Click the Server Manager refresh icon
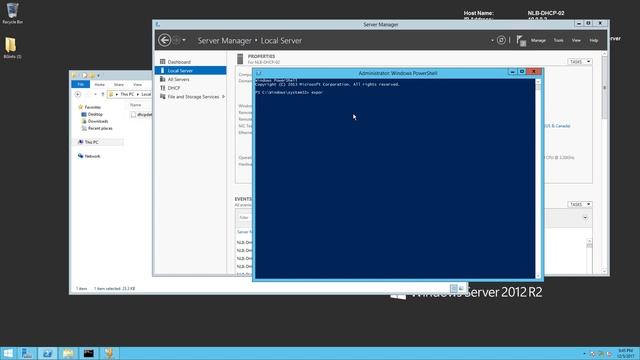Screen dimensions: 640x360 pos(501,40)
